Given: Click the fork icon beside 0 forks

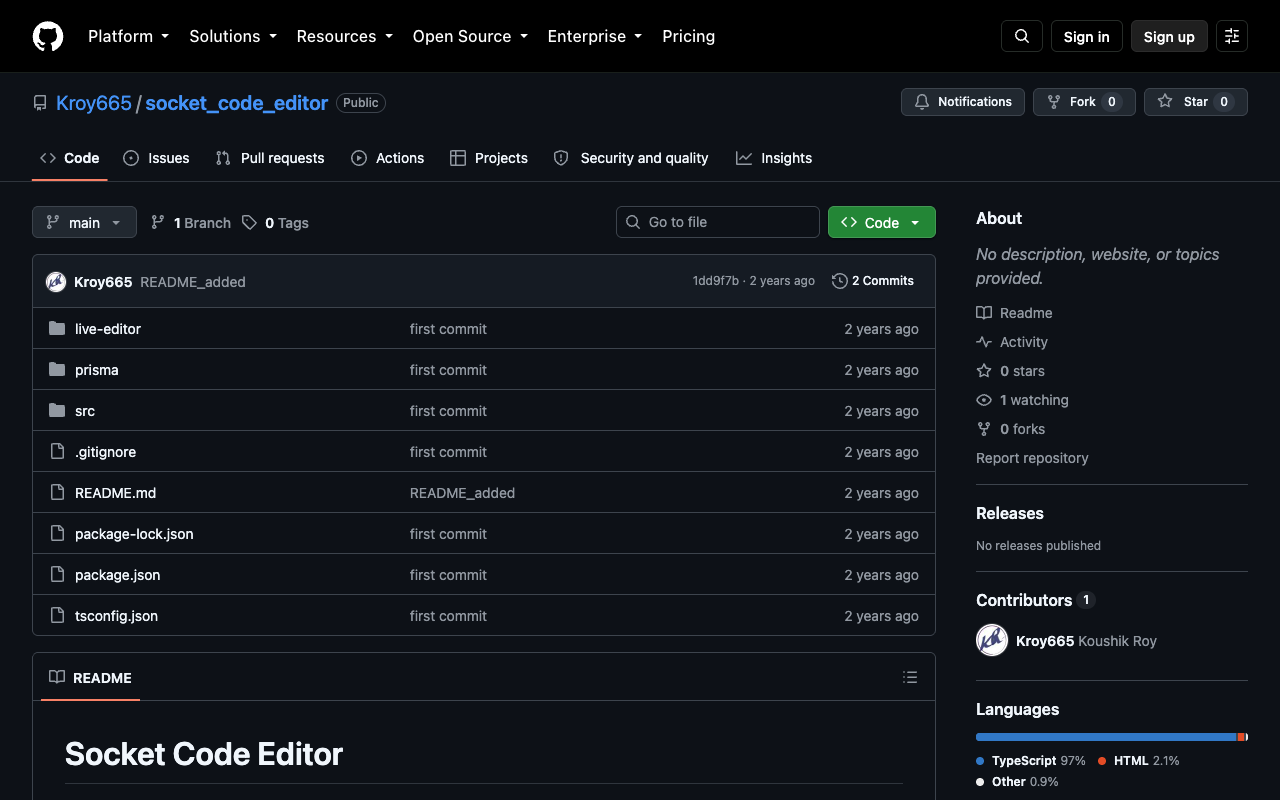Looking at the screenshot, I should pos(984,429).
